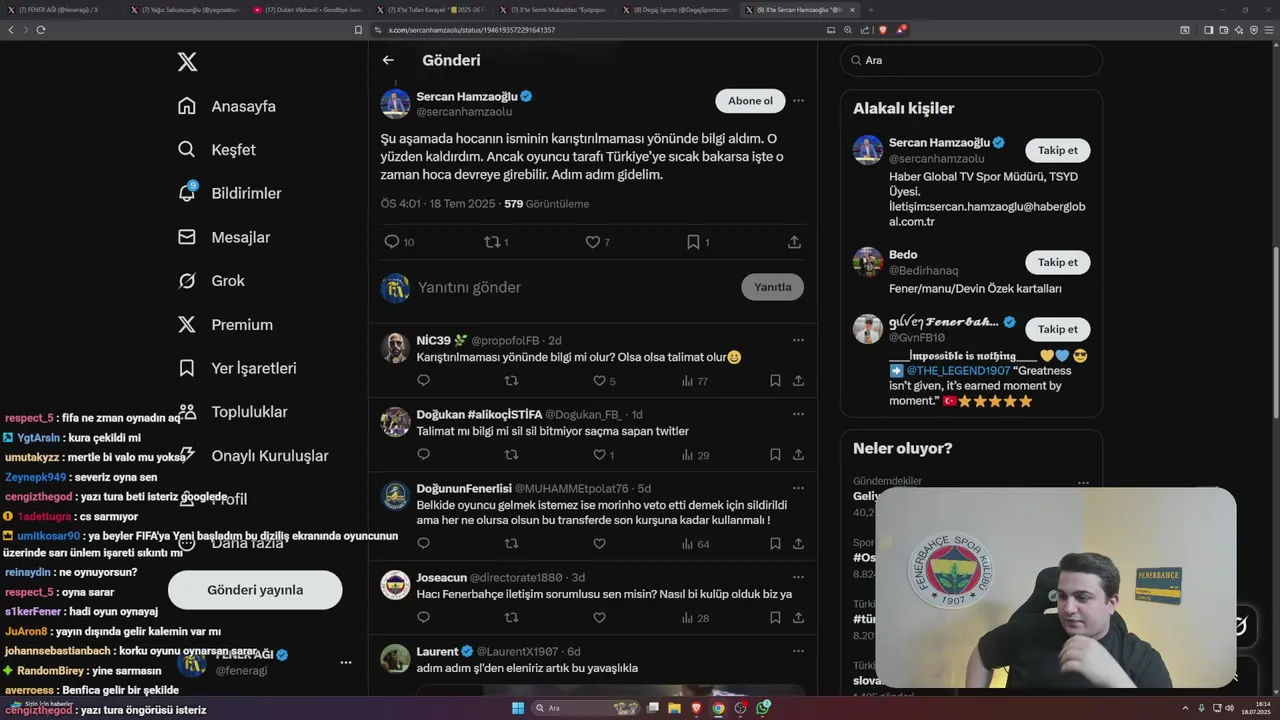
Task: Open more options on NİC39's reply
Action: (x=798, y=340)
